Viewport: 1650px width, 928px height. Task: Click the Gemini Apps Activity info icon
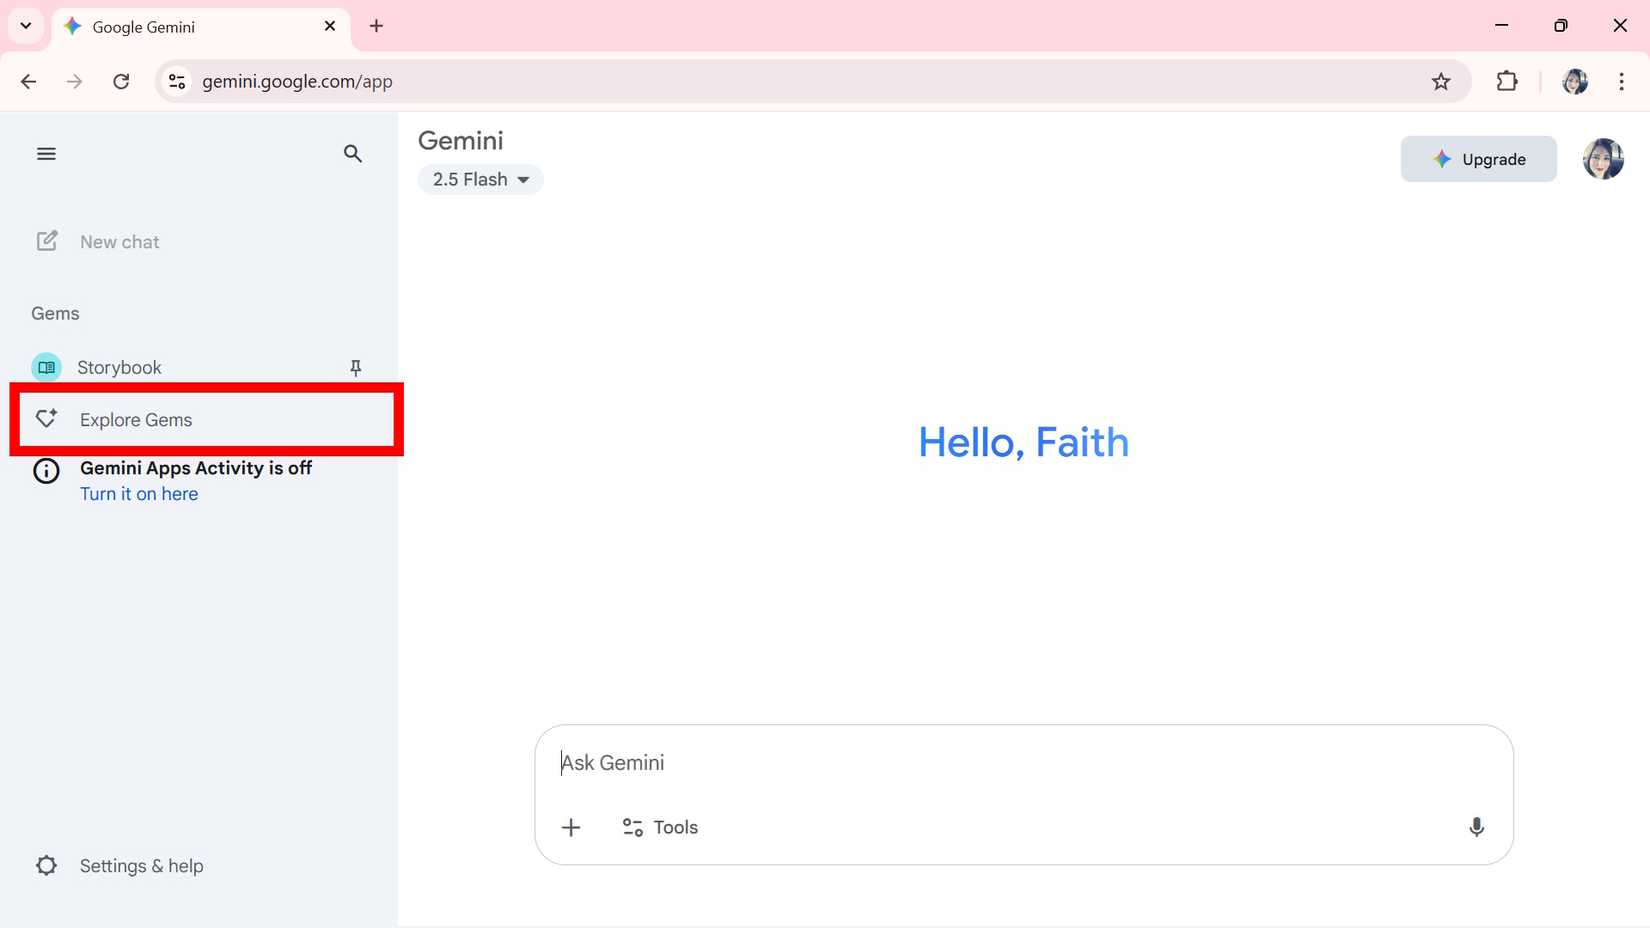tap(46, 471)
